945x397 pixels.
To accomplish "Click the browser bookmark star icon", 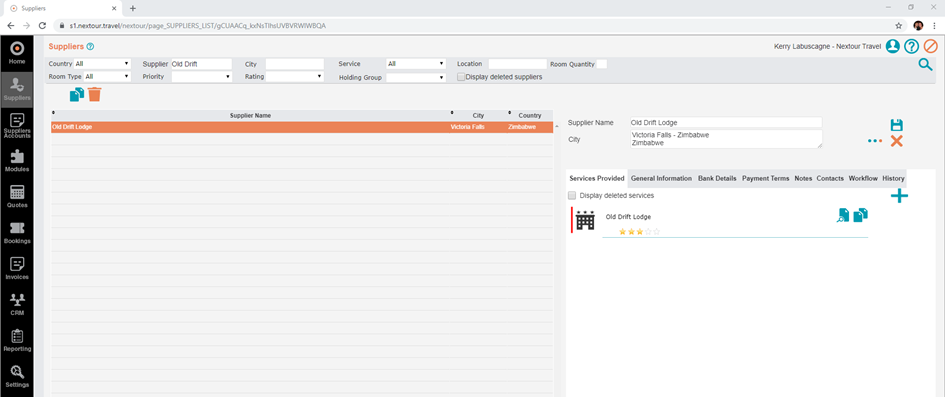I will pyautogui.click(x=899, y=26).
